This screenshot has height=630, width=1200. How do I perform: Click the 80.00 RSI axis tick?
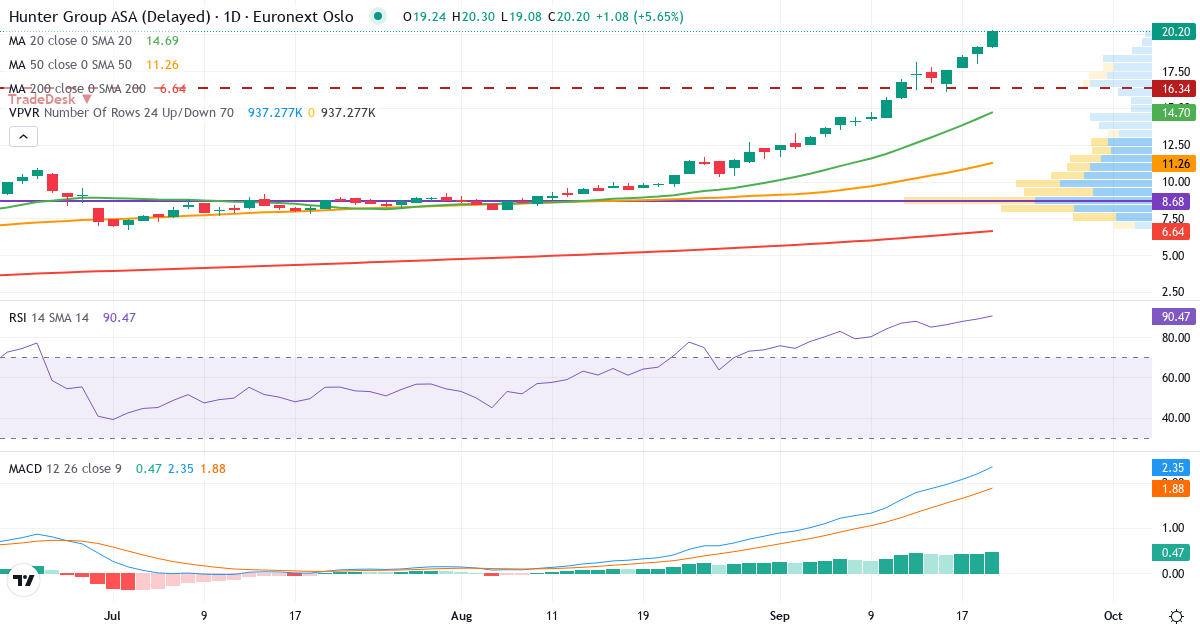point(1176,338)
